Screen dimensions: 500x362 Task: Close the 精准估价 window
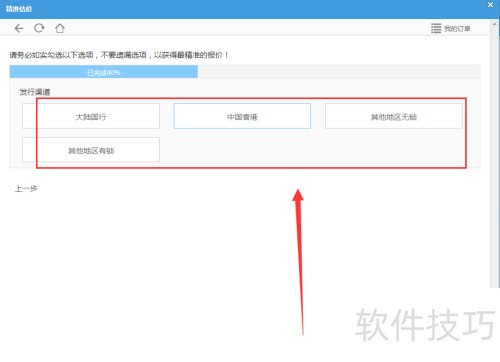click(490, 5)
